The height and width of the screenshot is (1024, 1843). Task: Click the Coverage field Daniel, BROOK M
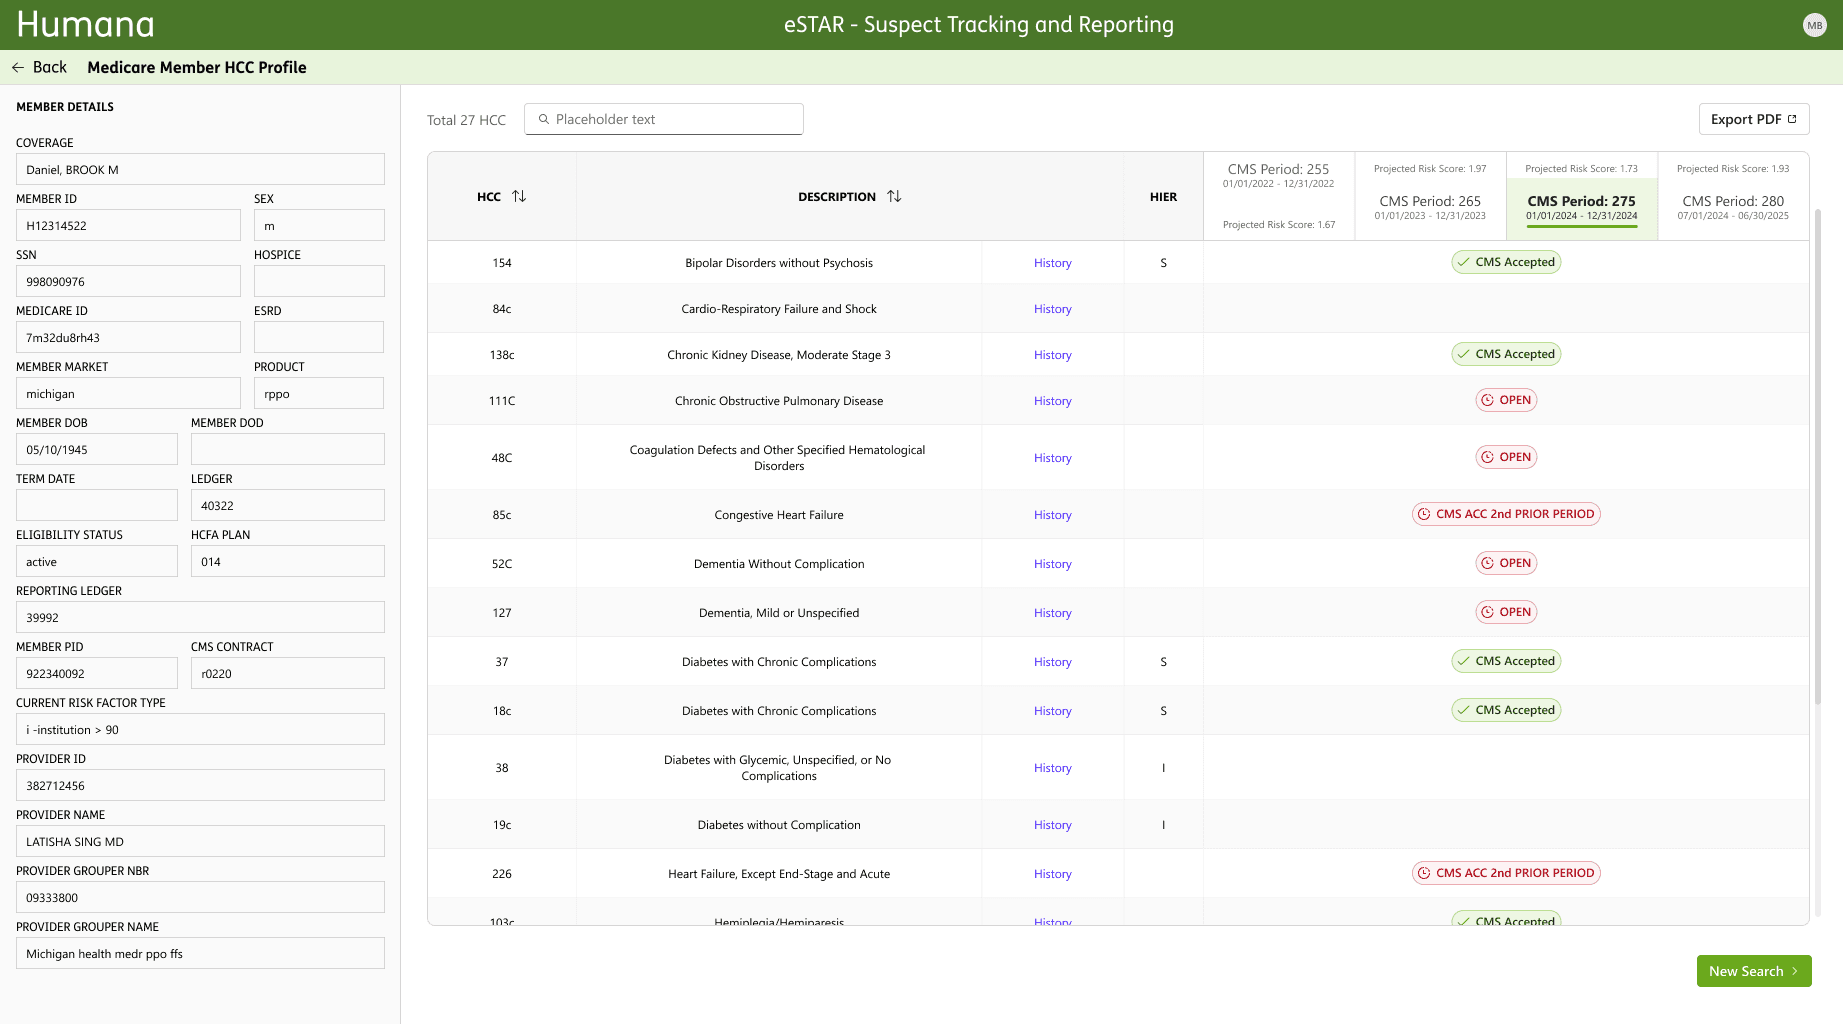click(200, 169)
